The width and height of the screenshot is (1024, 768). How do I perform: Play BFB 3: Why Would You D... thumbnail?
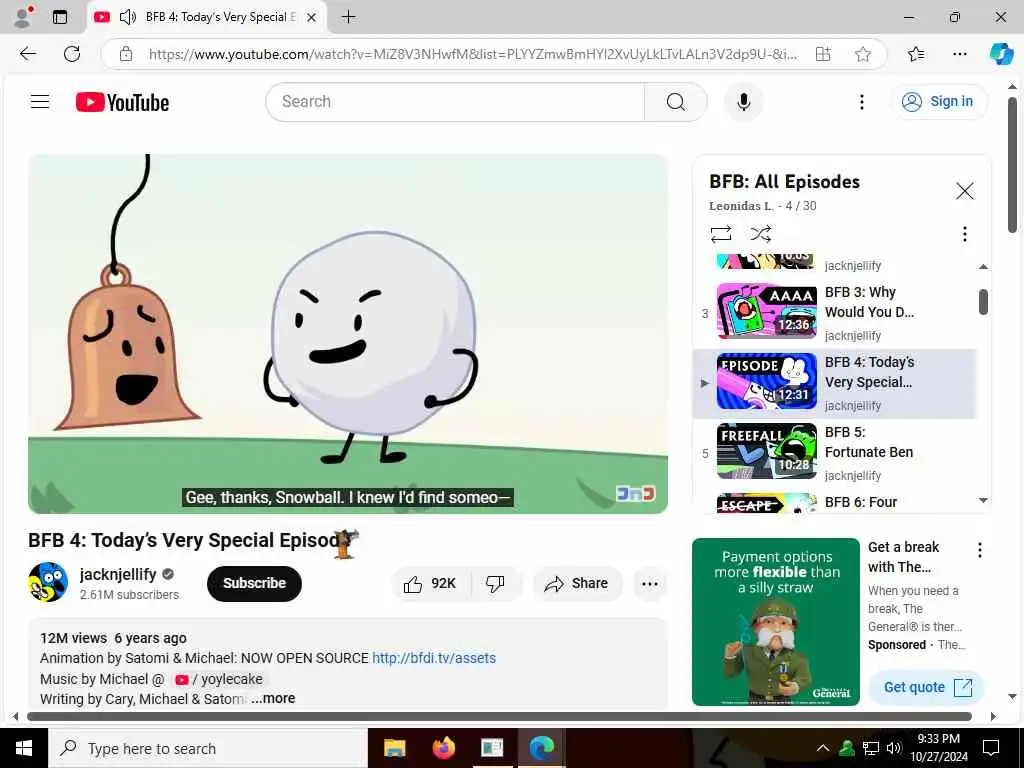(767, 311)
